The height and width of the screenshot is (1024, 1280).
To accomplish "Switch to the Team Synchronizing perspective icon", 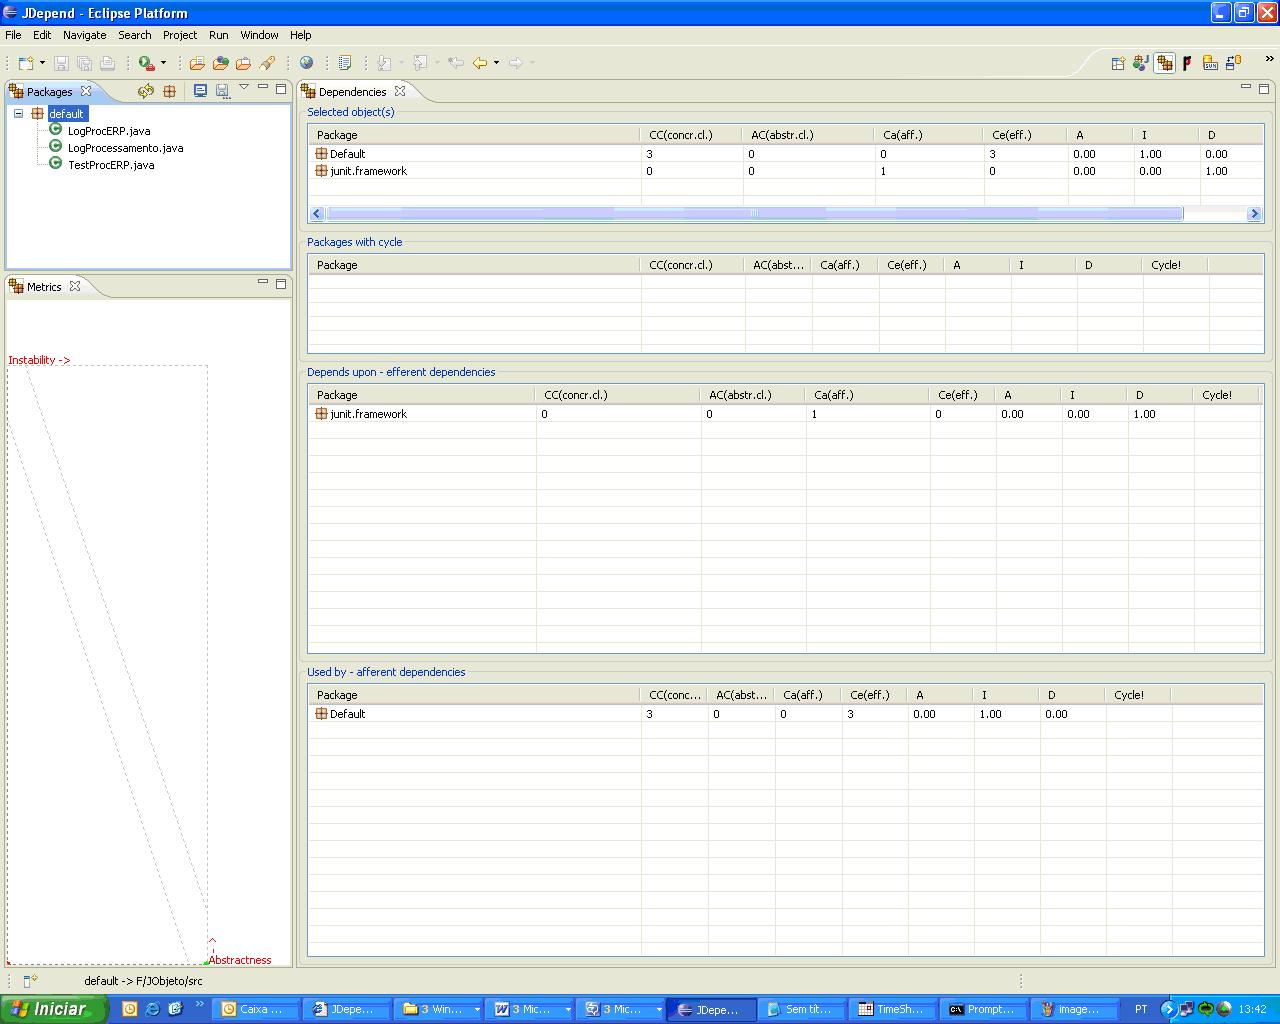I will pos(1233,64).
